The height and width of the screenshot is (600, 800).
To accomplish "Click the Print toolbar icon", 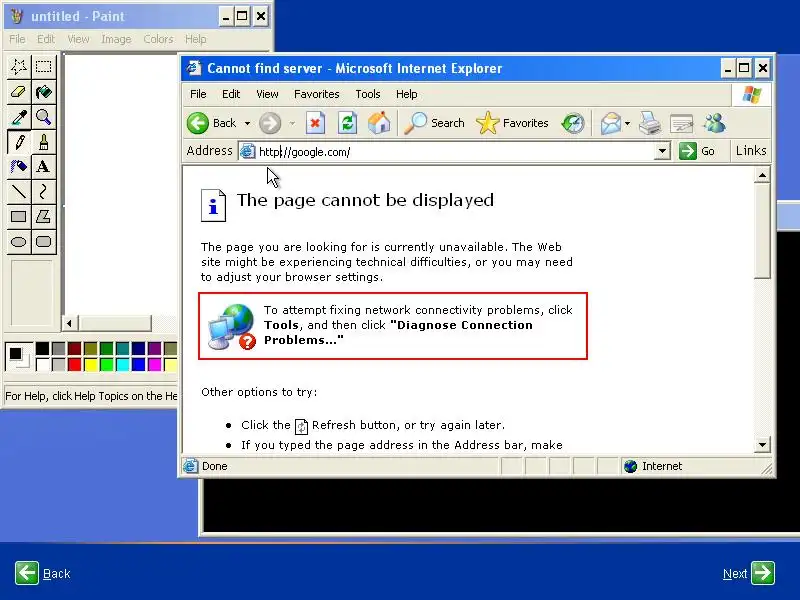I will (649, 123).
